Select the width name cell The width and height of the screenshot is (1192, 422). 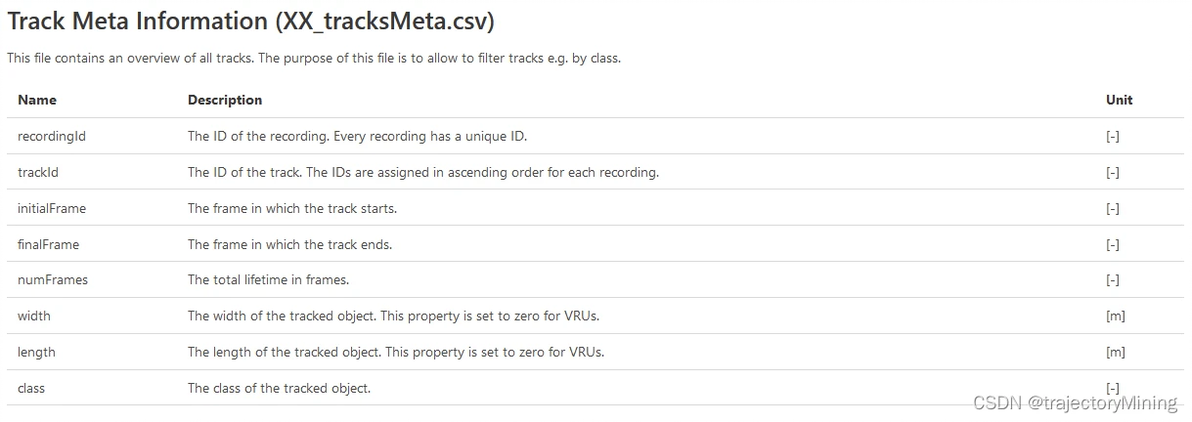point(34,316)
